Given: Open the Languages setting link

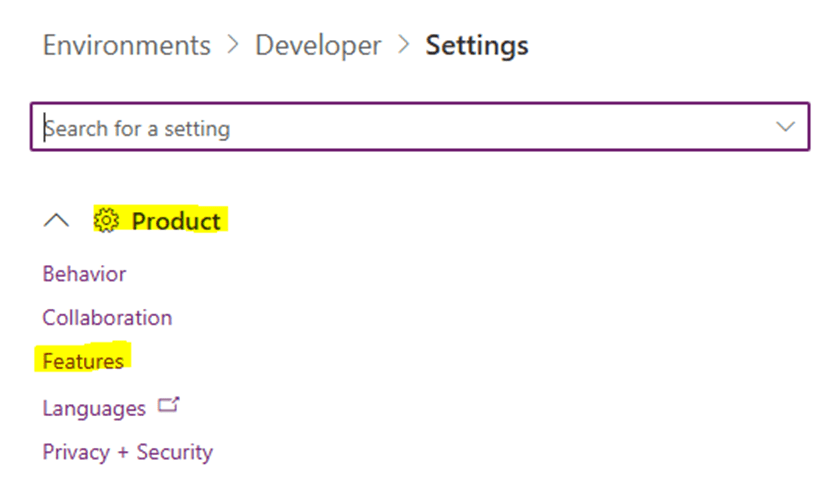Looking at the screenshot, I should click(x=94, y=408).
